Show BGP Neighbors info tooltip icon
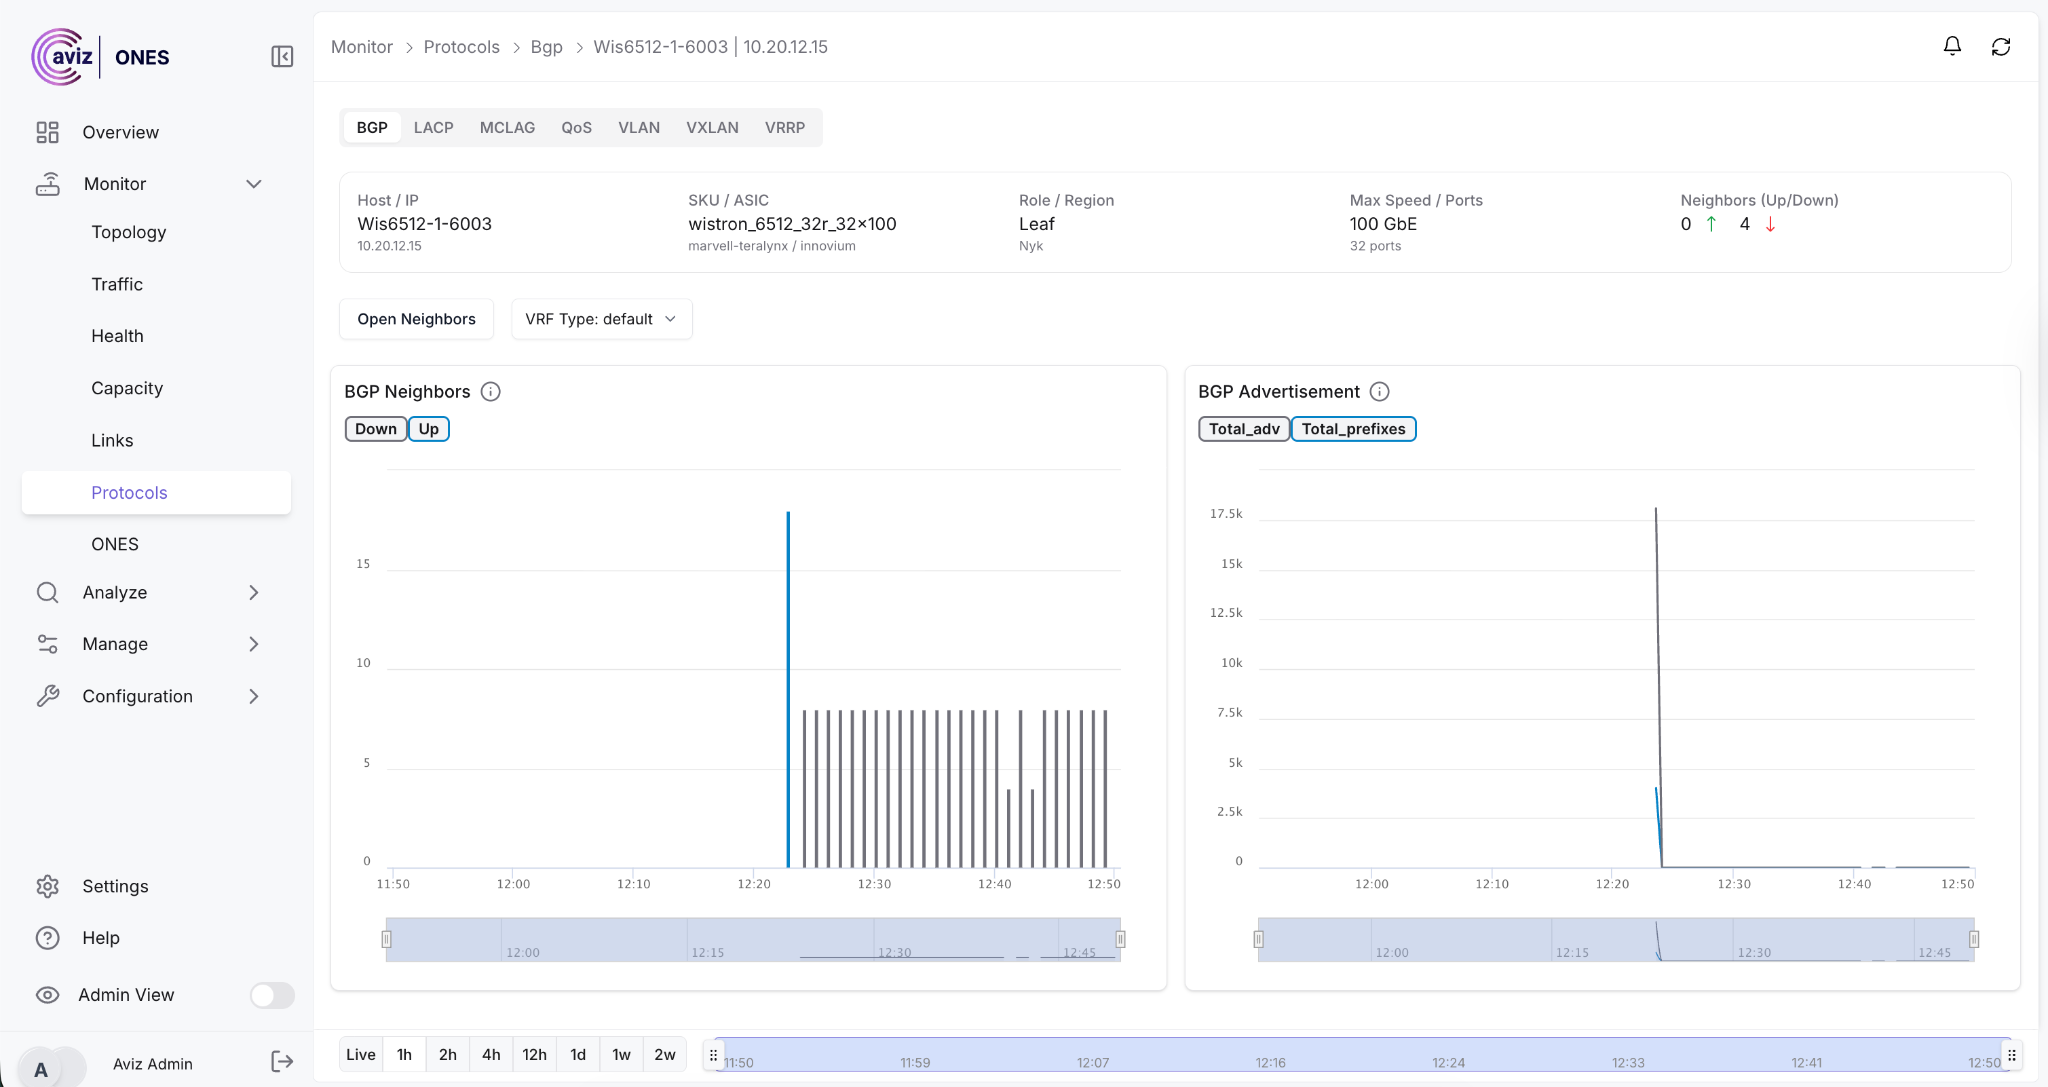2048x1087 pixels. tap(490, 392)
